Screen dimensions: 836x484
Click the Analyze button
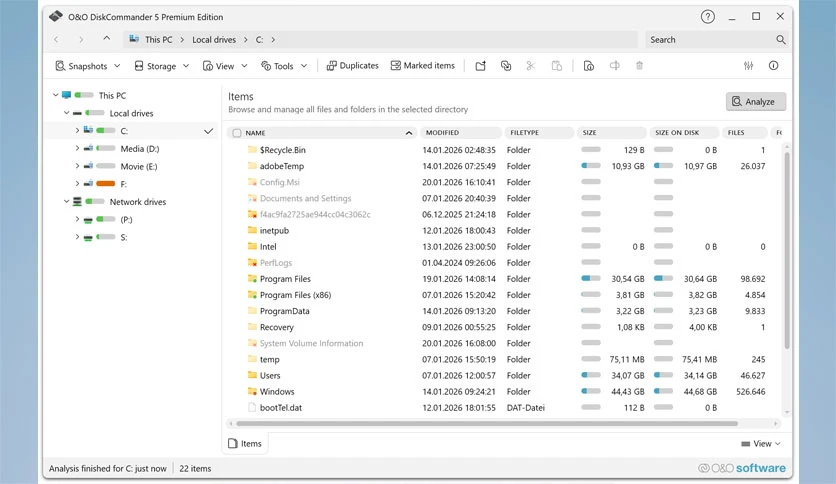coord(755,101)
